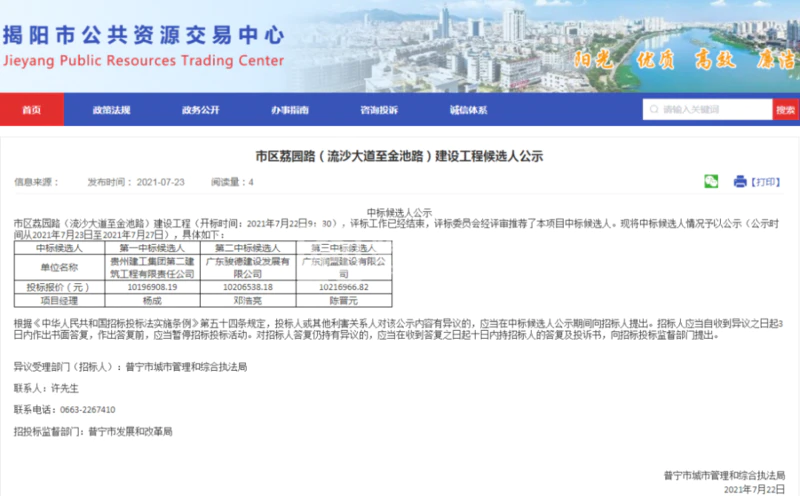Click the article title heading
The width and height of the screenshot is (800, 496).
pyautogui.click(x=399, y=156)
